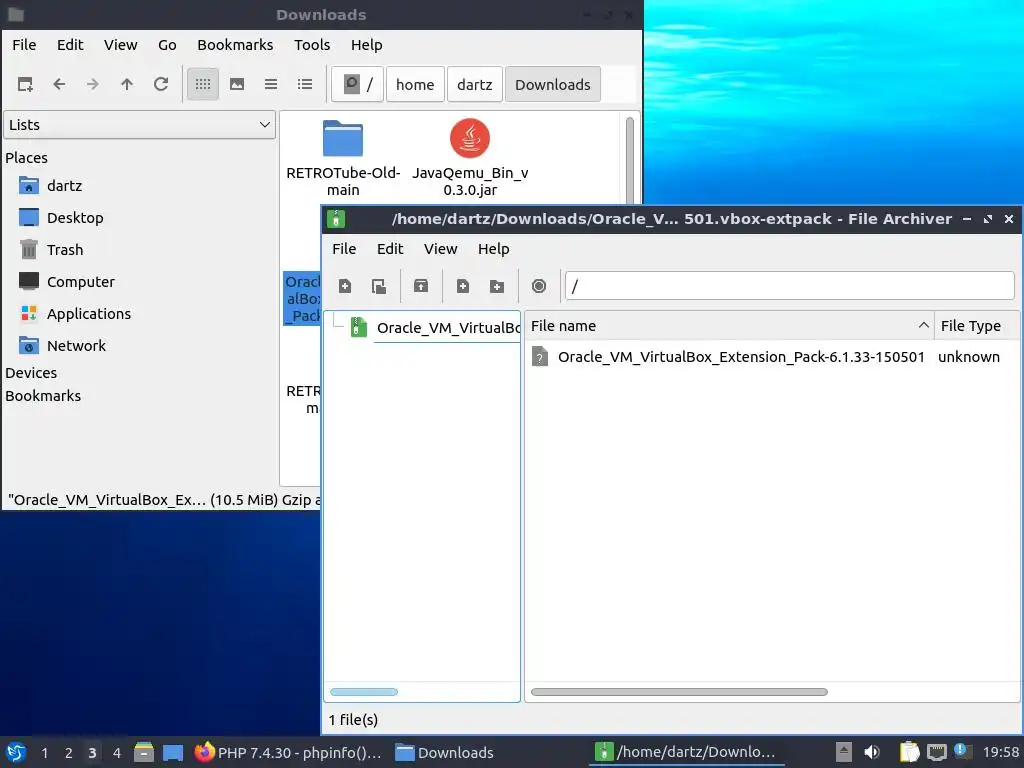
Task: Click the file manager launcher on the taskbar
Action: [x=144, y=752]
